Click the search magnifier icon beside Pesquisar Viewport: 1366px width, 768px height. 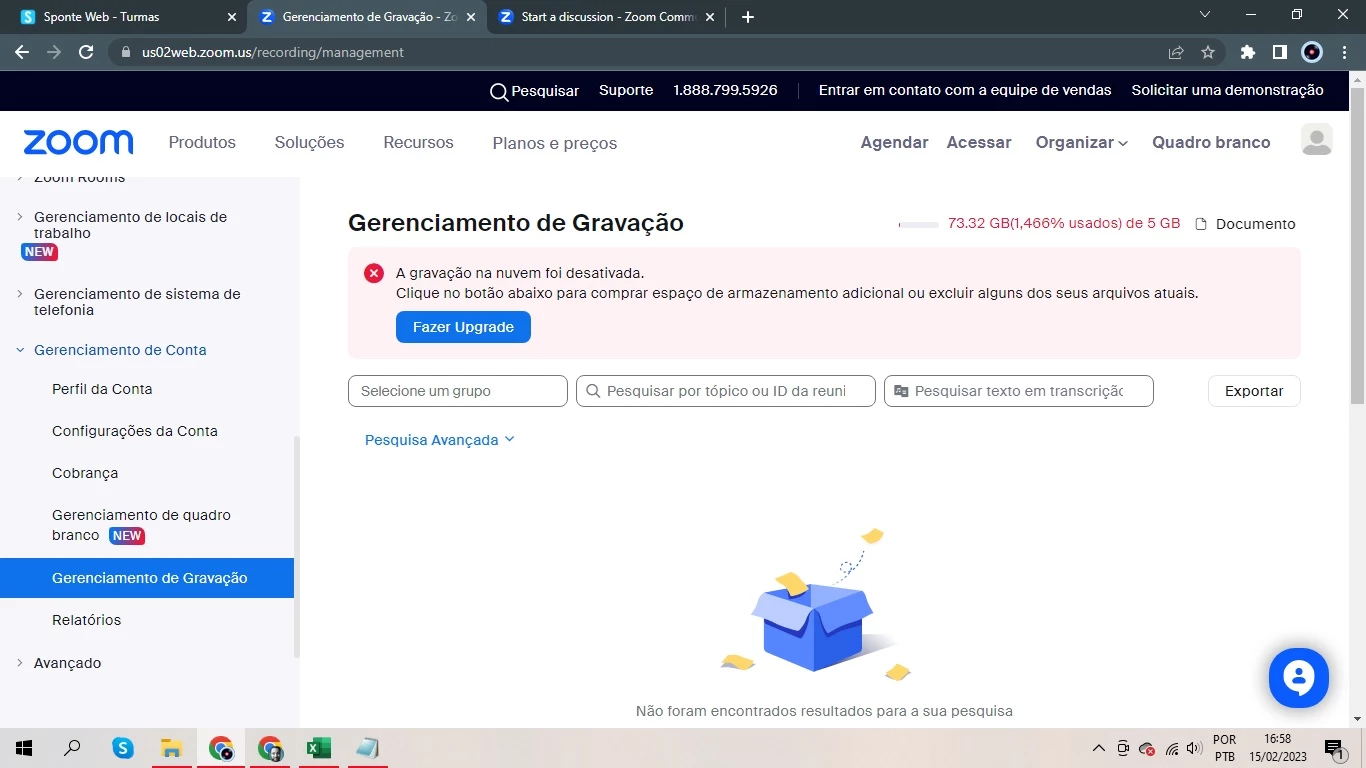(x=498, y=92)
